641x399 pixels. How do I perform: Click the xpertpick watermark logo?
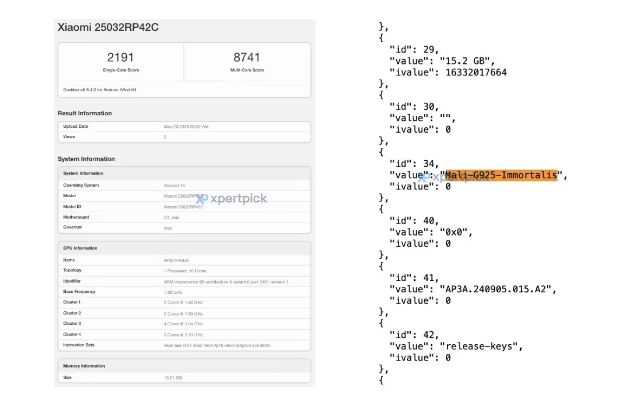pos(231,199)
